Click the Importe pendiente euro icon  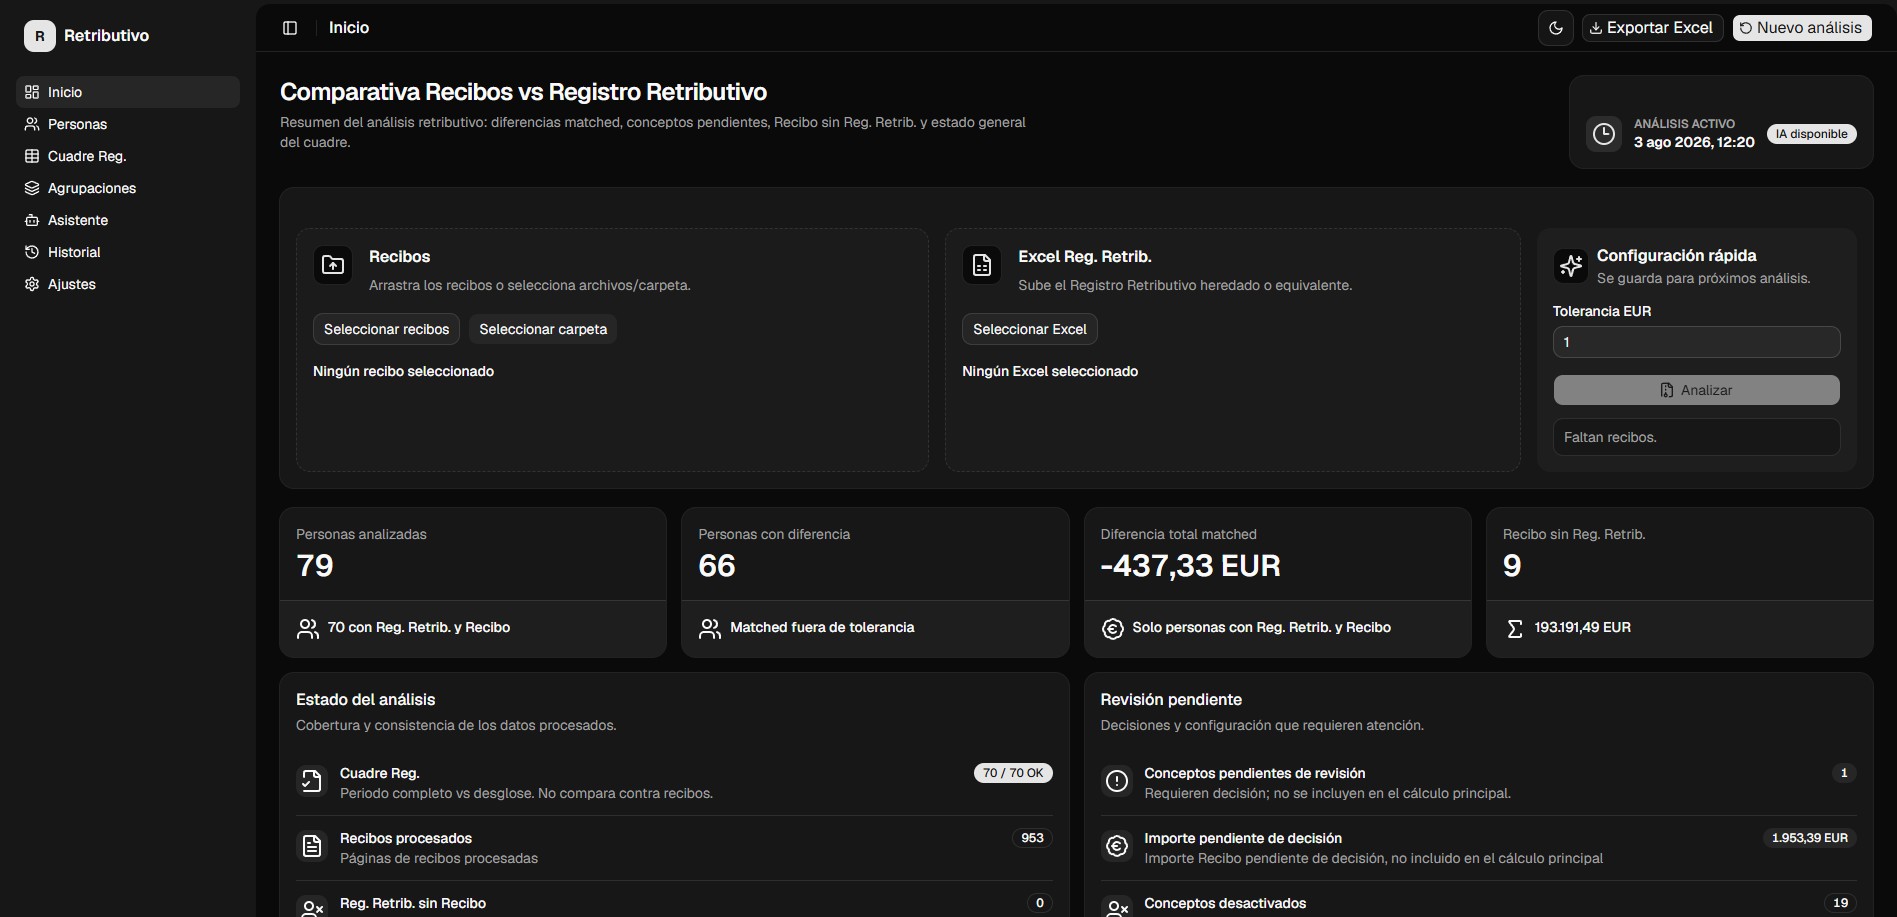coord(1117,847)
